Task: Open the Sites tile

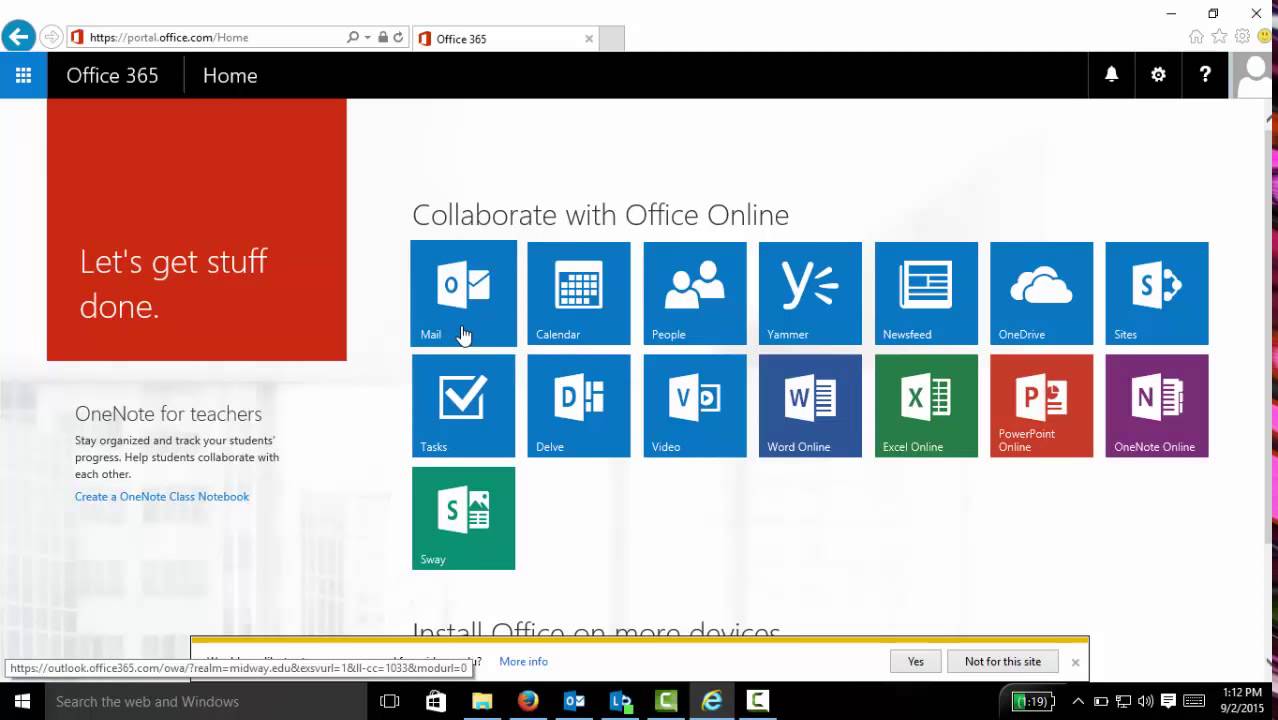Action: (x=1157, y=293)
